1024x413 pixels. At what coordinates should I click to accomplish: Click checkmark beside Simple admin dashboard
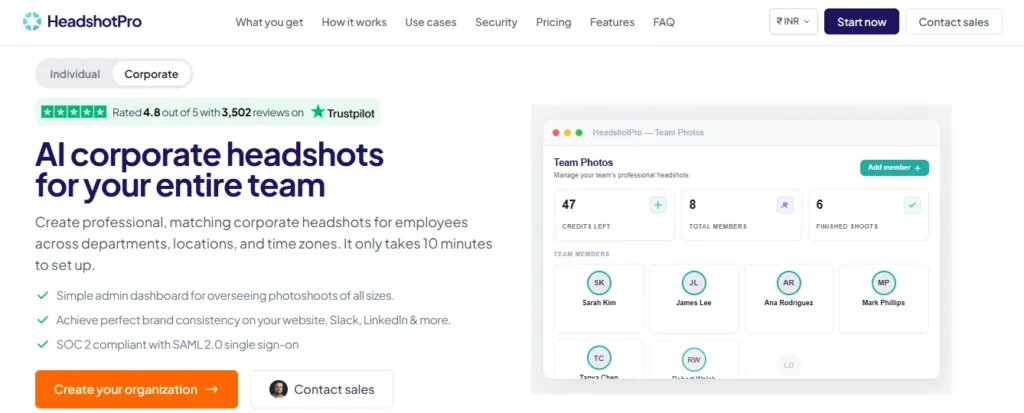43,295
